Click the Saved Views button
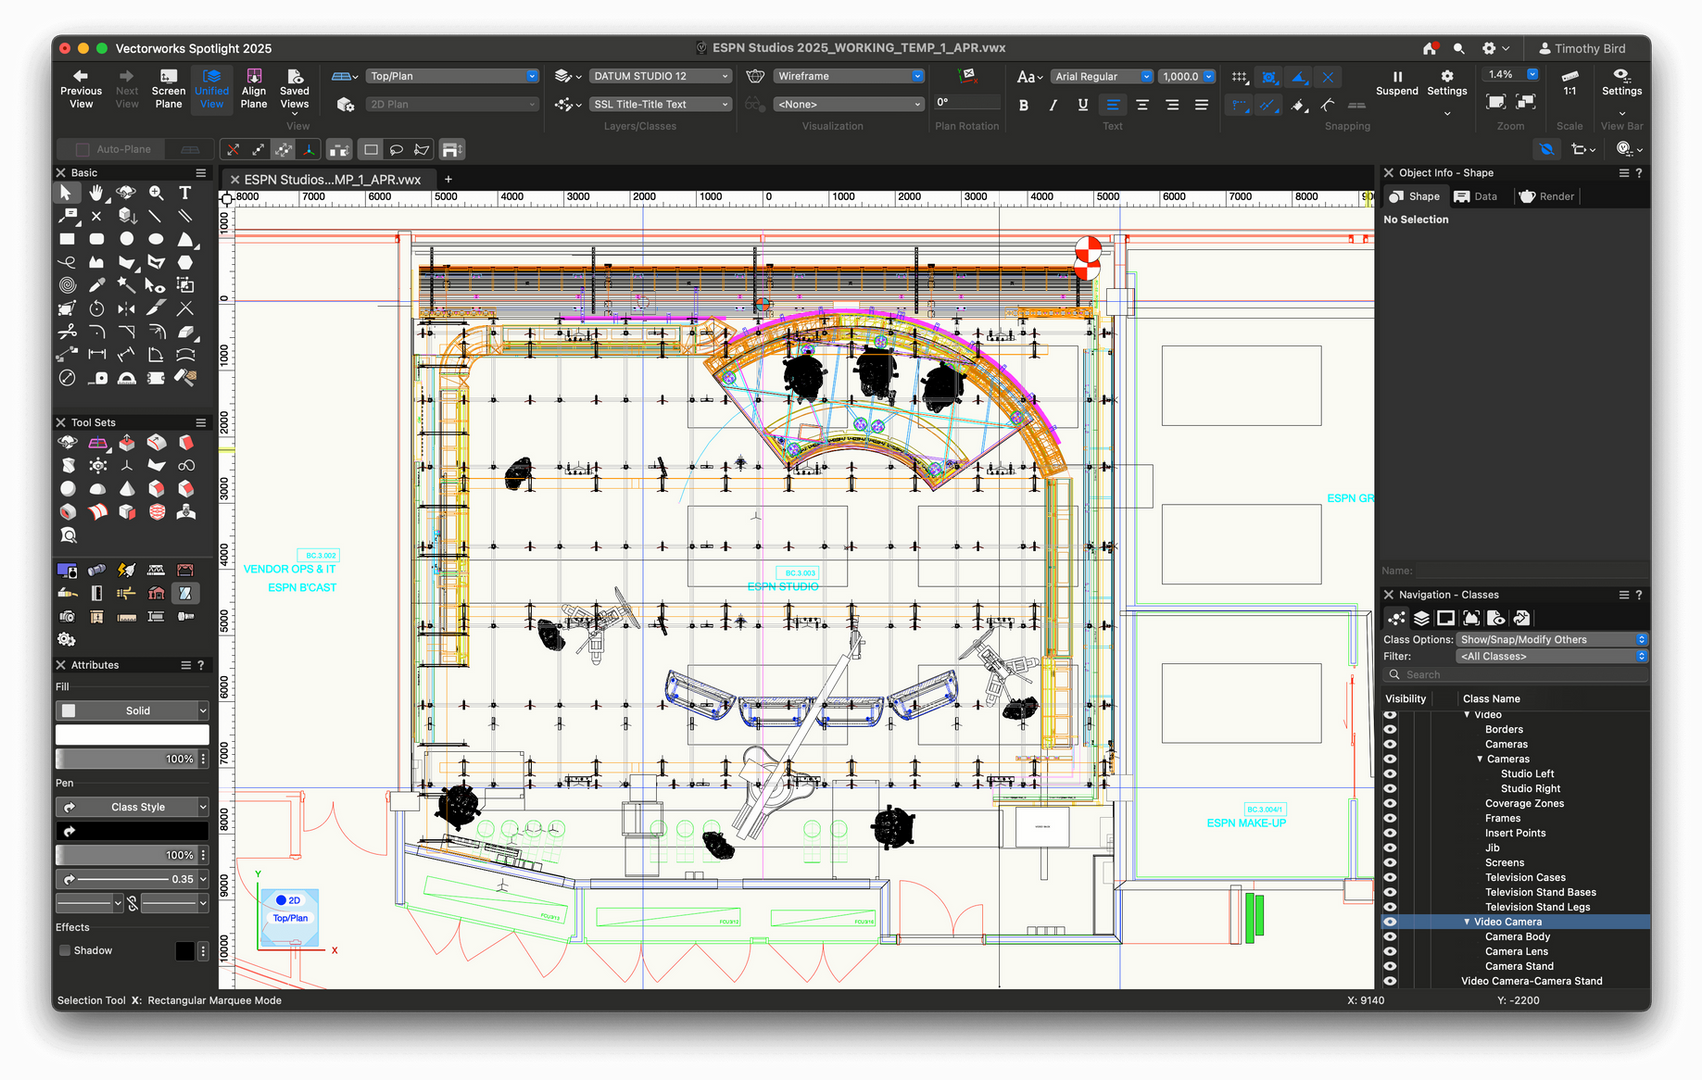 [x=294, y=92]
